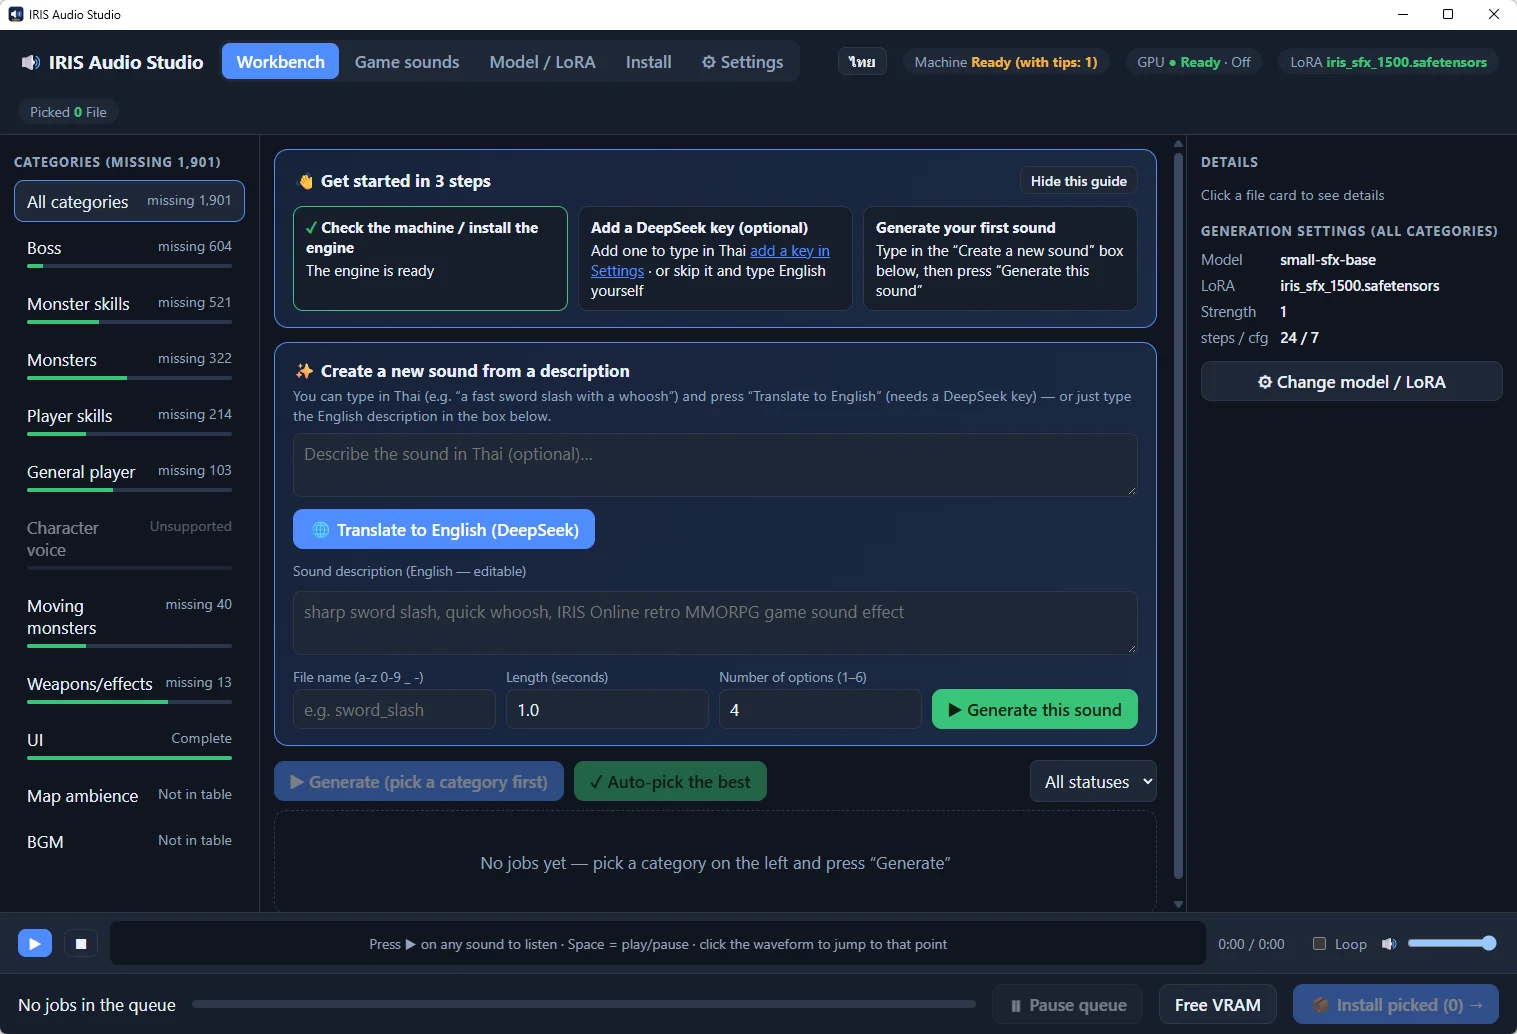Click the Pause queue button
The width and height of the screenshot is (1517, 1034).
1068,1005
